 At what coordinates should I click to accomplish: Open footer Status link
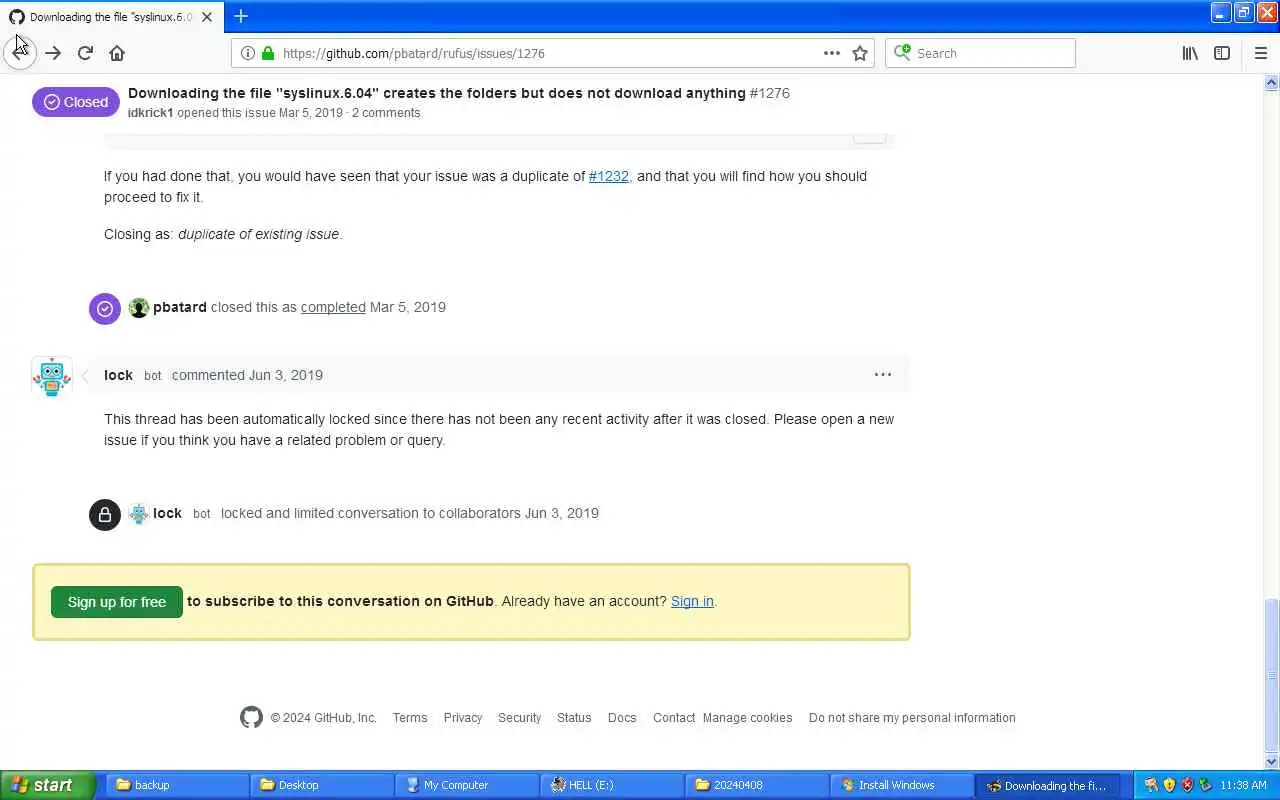click(x=574, y=718)
